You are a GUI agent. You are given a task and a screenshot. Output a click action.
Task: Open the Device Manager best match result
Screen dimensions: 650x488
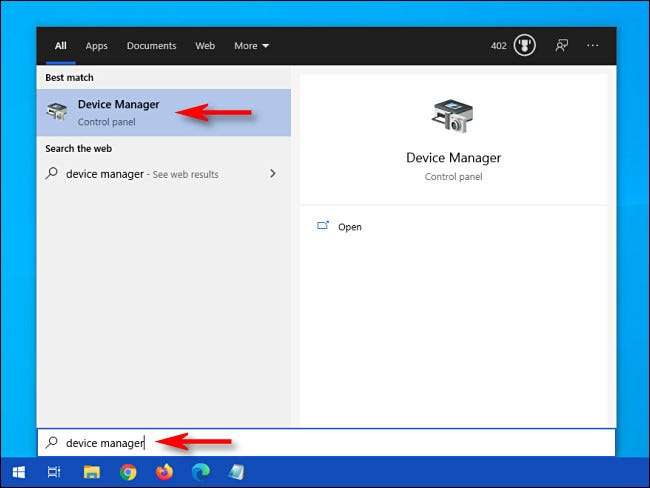(118, 112)
